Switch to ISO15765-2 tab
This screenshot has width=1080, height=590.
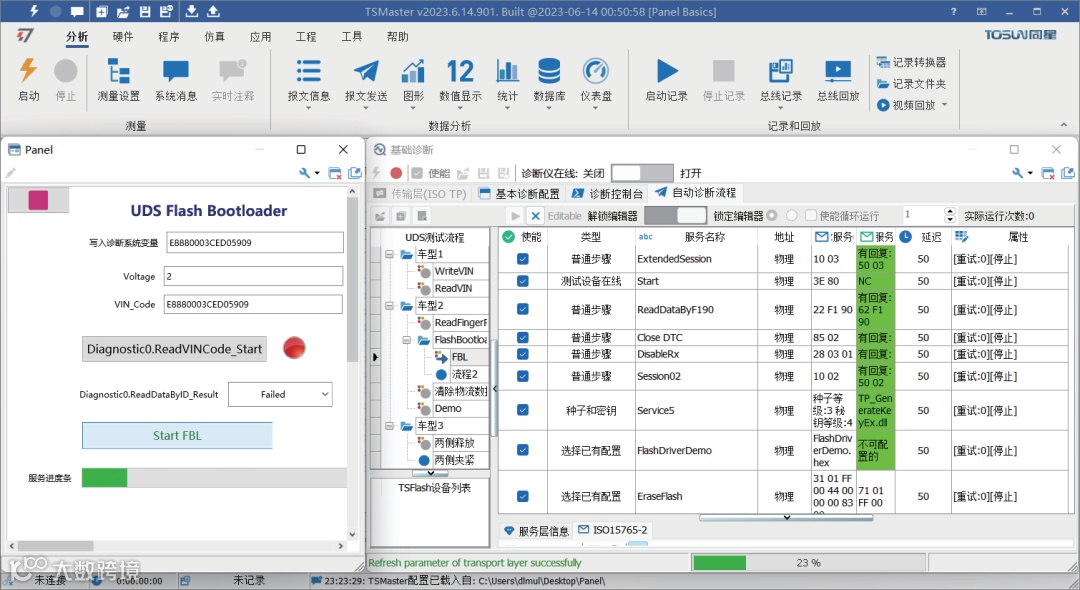pos(613,530)
